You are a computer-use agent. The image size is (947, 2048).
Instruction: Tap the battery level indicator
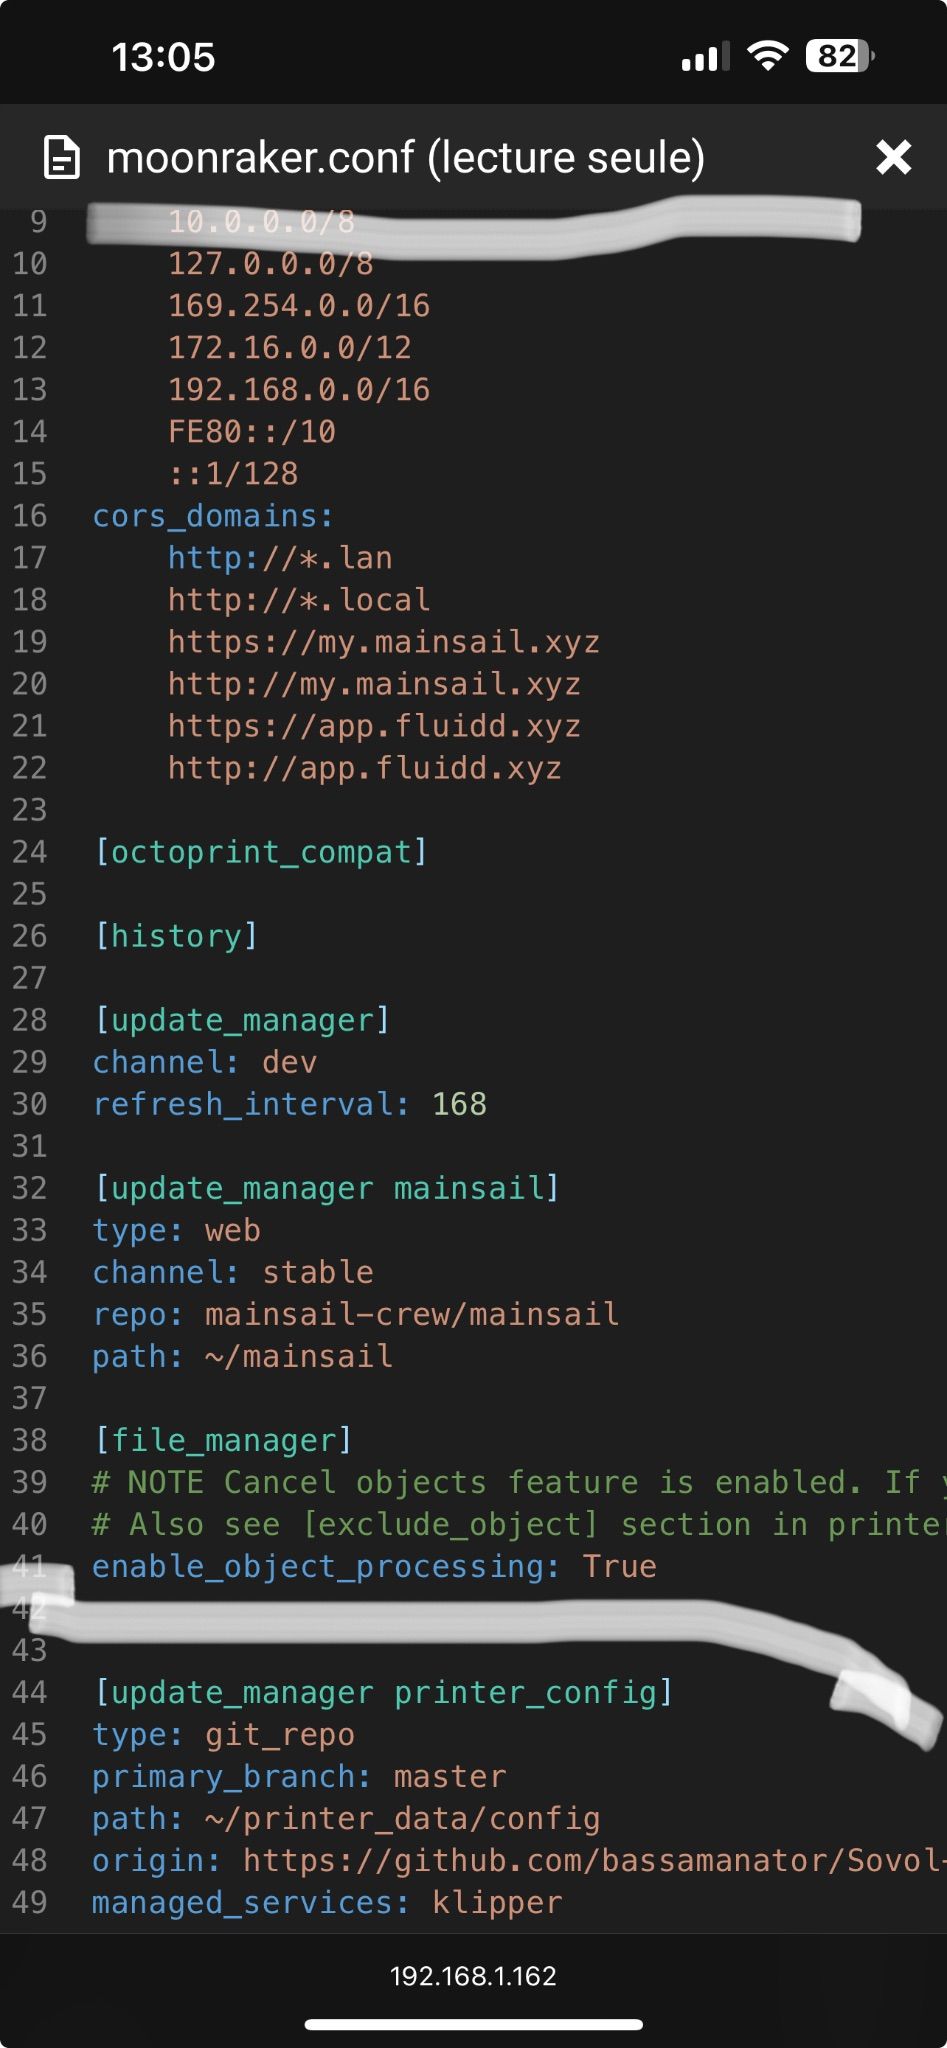[840, 56]
